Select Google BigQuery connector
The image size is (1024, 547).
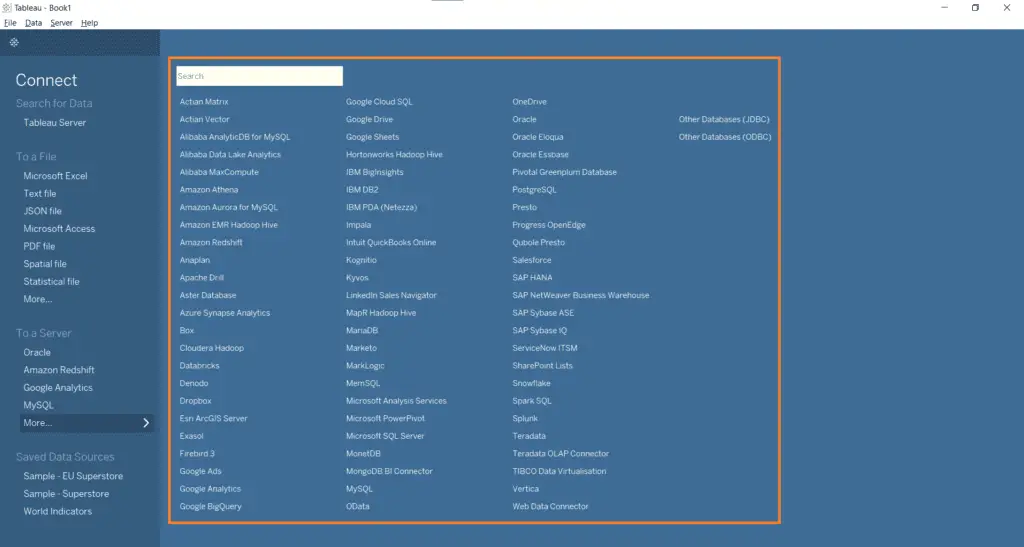tap(210, 507)
